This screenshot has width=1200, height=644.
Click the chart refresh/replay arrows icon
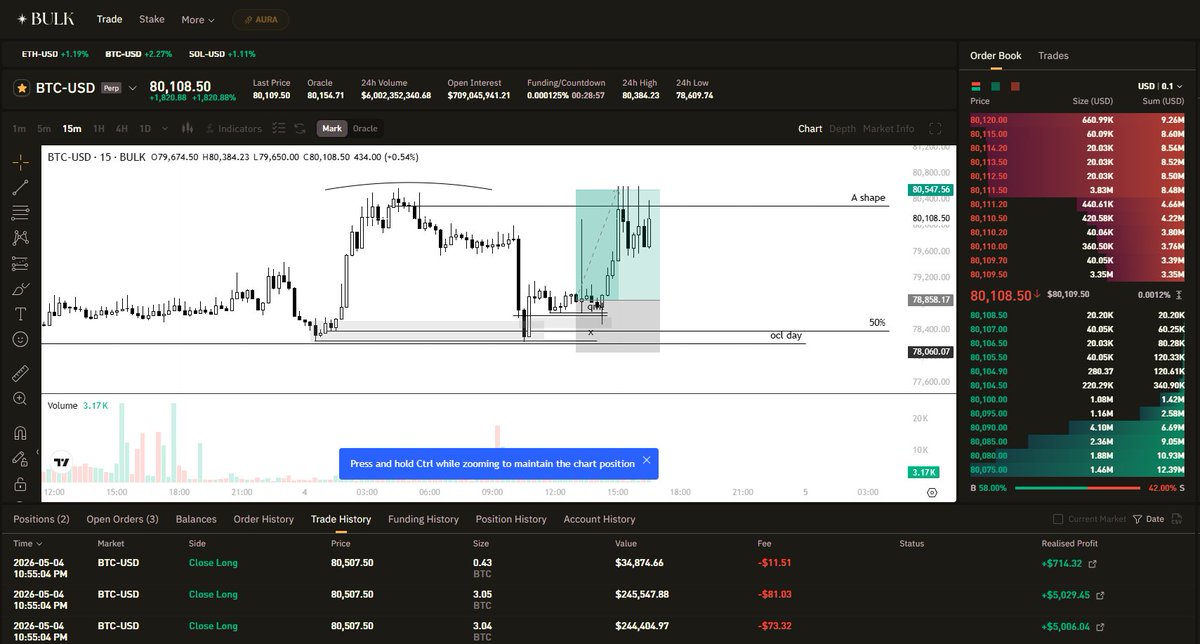(x=300, y=128)
